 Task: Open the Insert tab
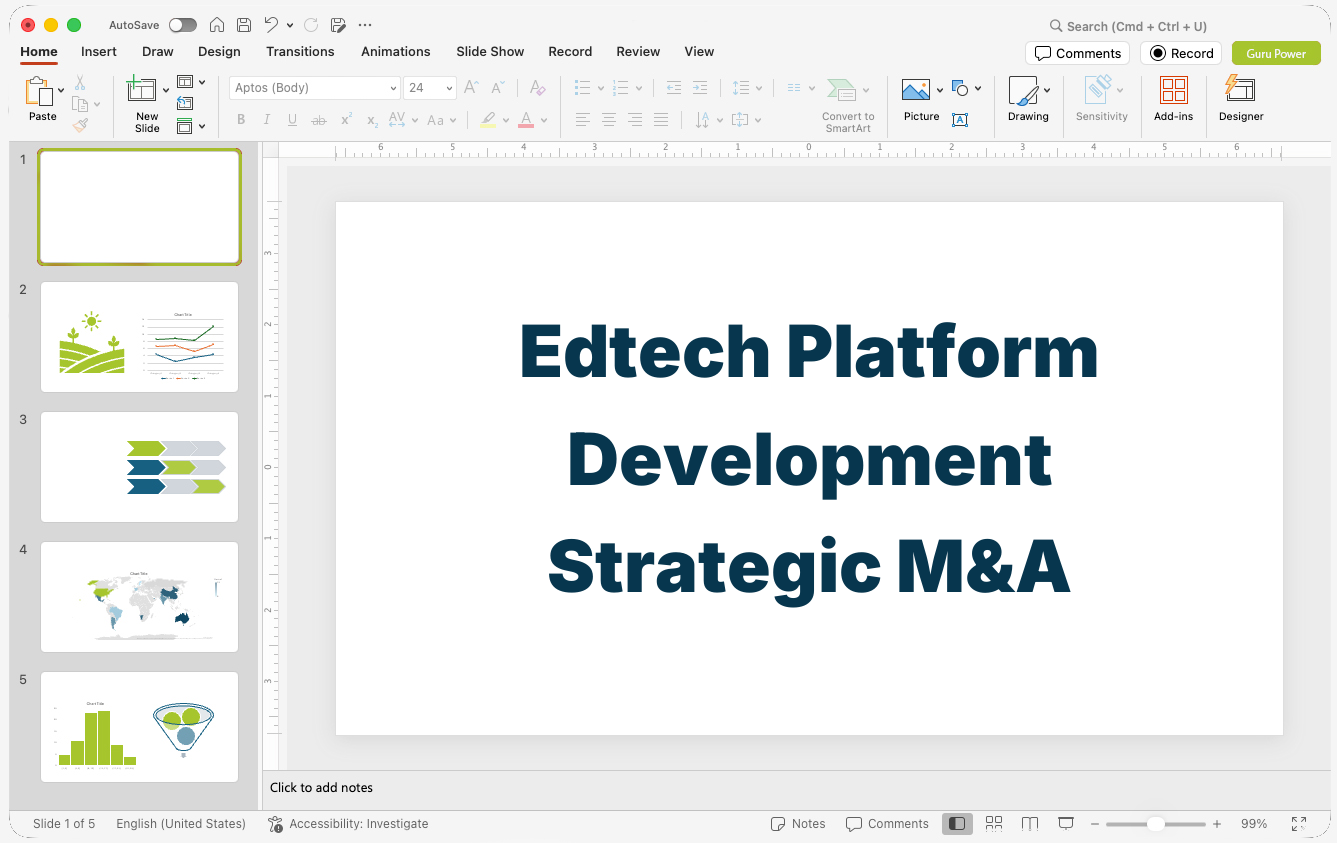99,51
